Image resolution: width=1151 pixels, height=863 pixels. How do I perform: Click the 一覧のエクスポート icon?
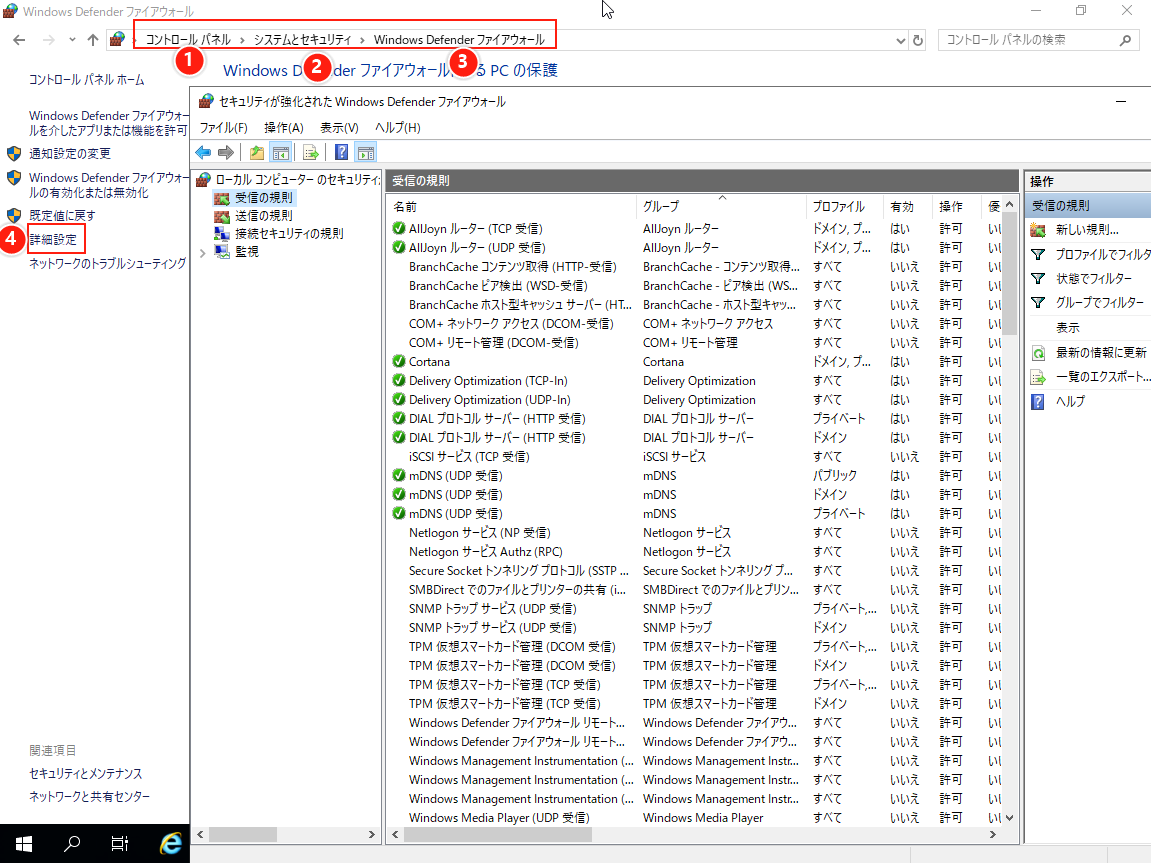tap(1038, 377)
